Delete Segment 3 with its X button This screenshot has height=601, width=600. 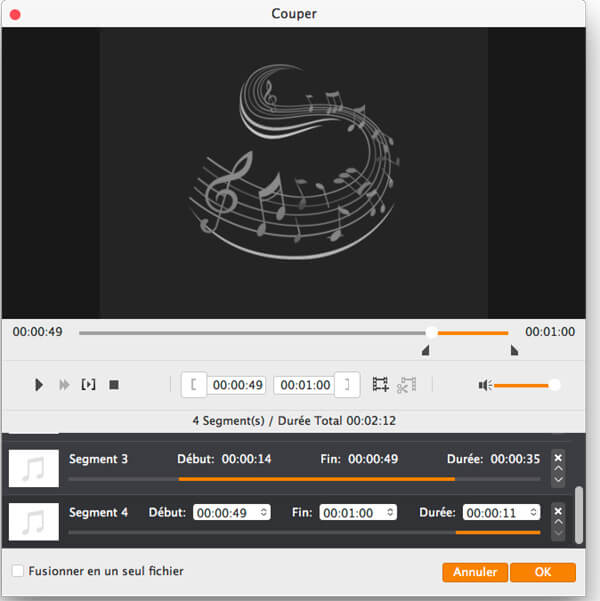(x=558, y=456)
